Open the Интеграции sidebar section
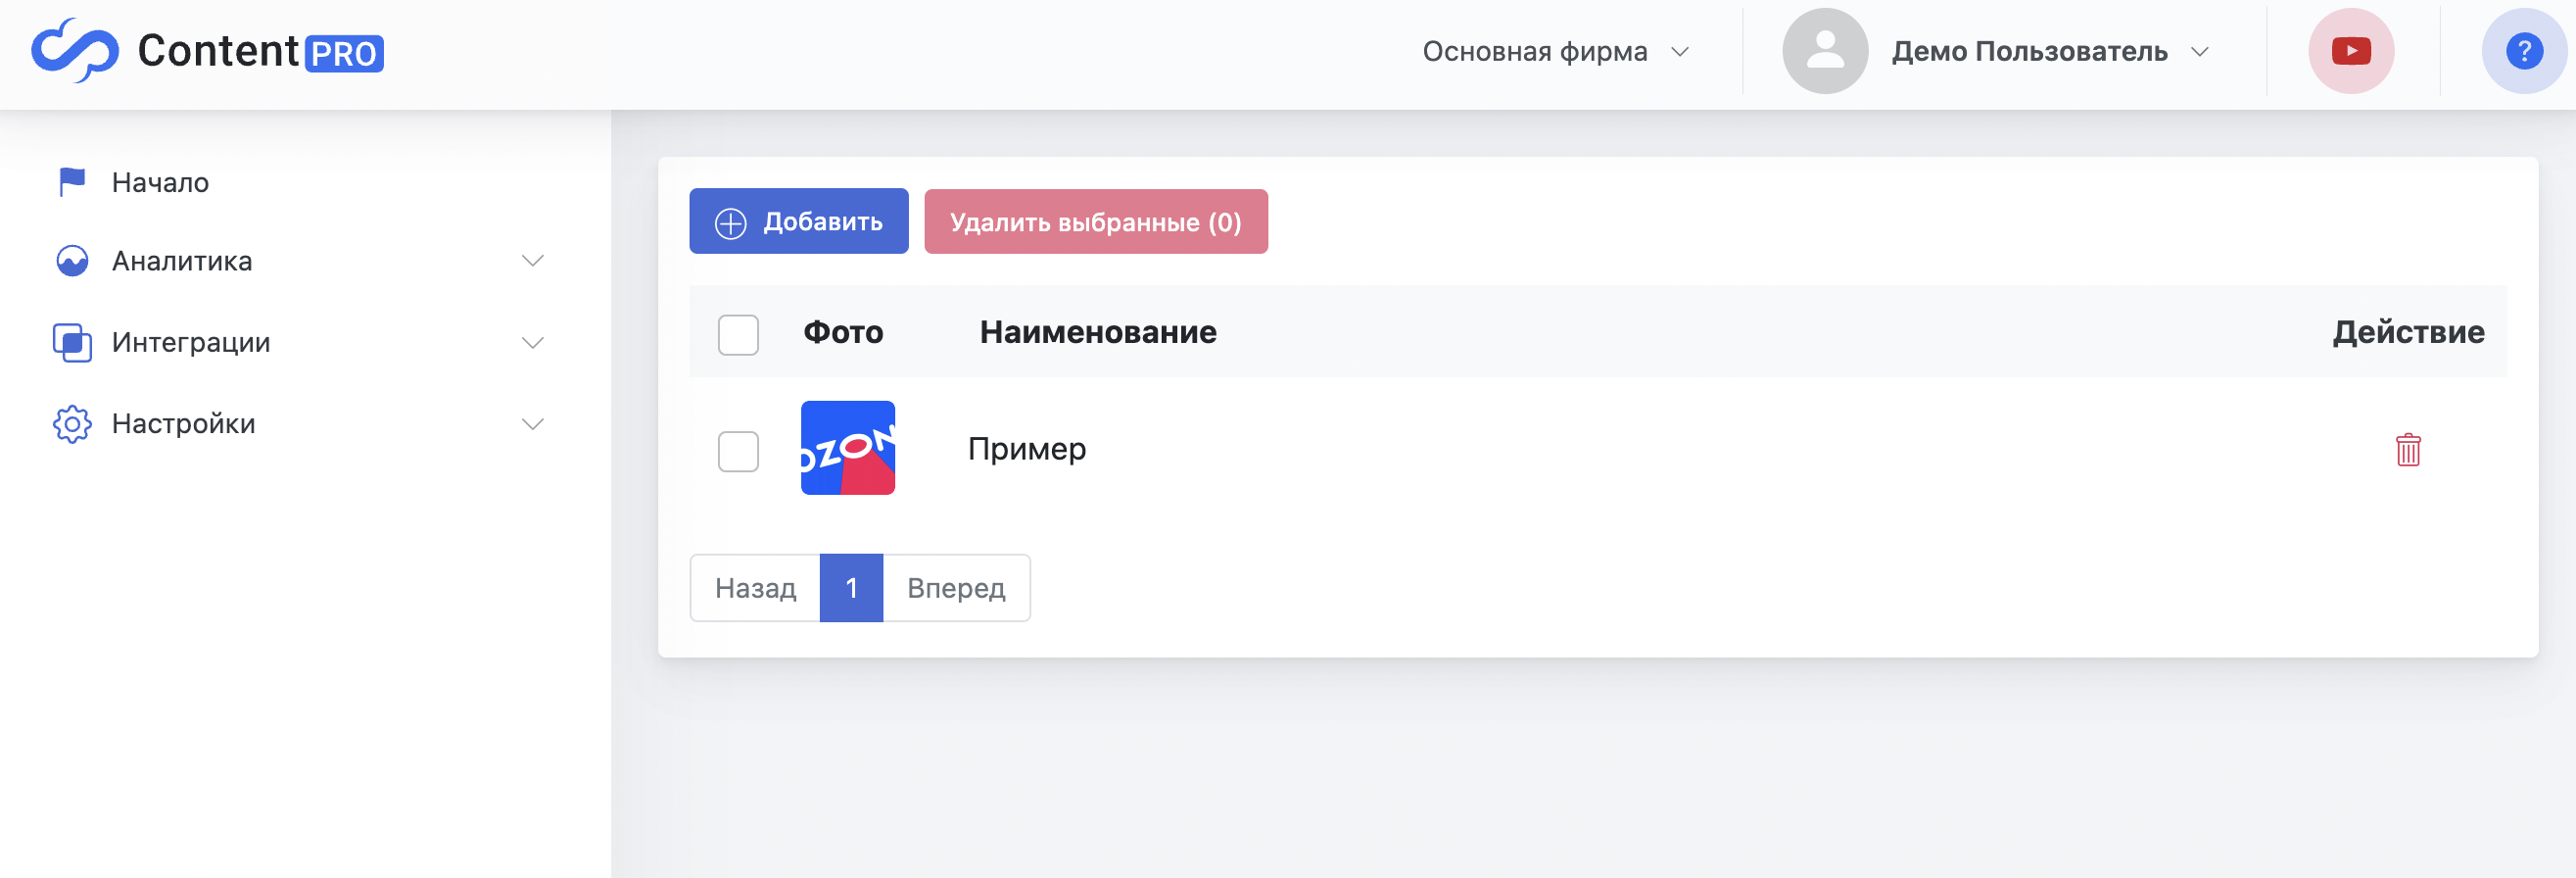Image resolution: width=2576 pixels, height=878 pixels. pos(300,342)
